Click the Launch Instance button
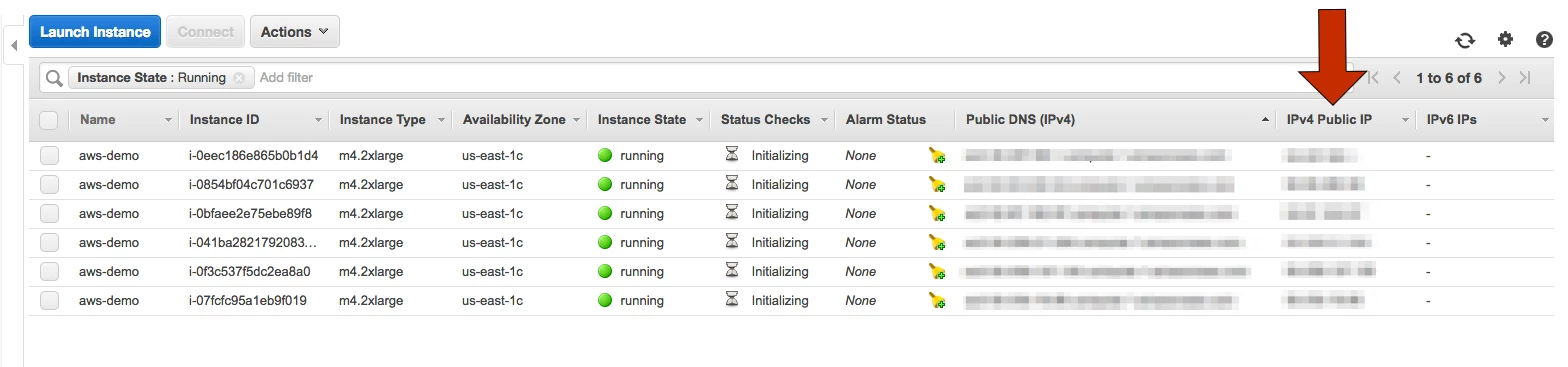The width and height of the screenshot is (1568, 367). pyautogui.click(x=95, y=32)
